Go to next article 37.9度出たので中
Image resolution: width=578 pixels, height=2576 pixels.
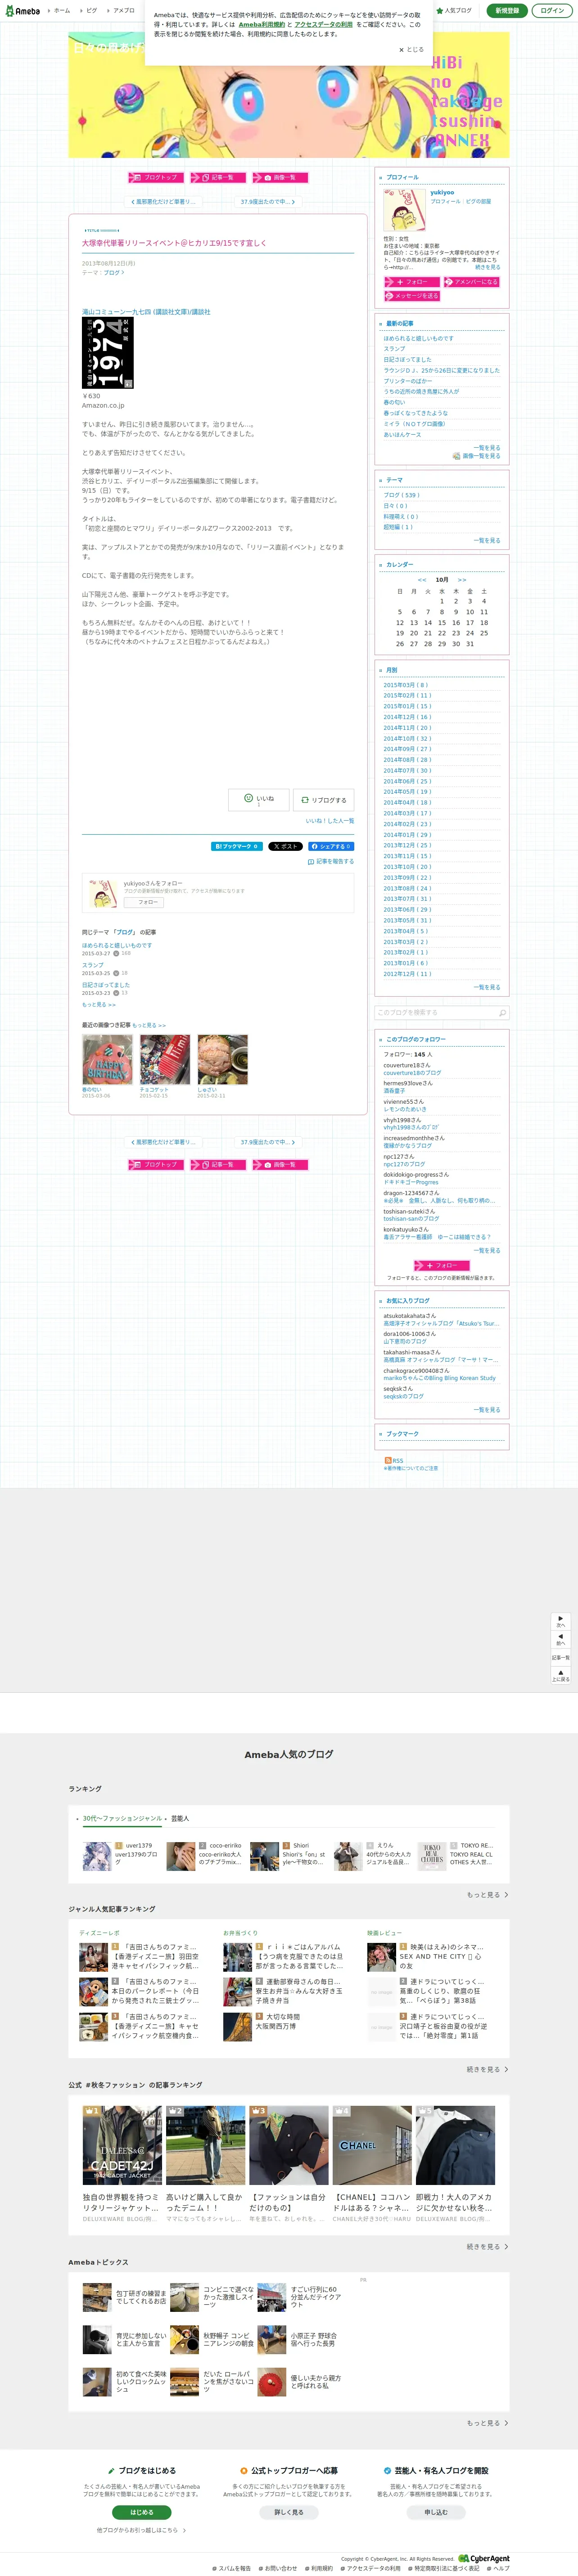(x=267, y=202)
